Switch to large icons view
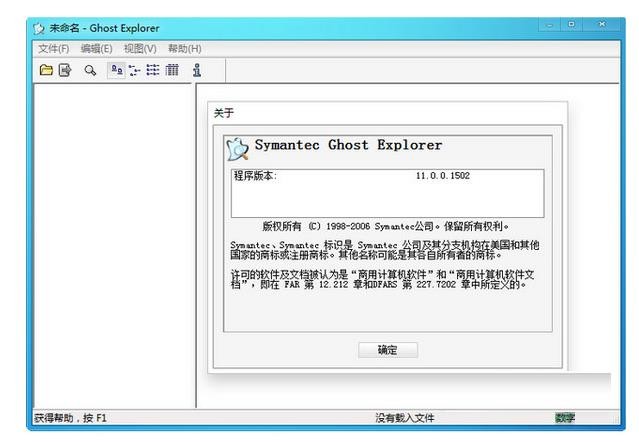 116,70
